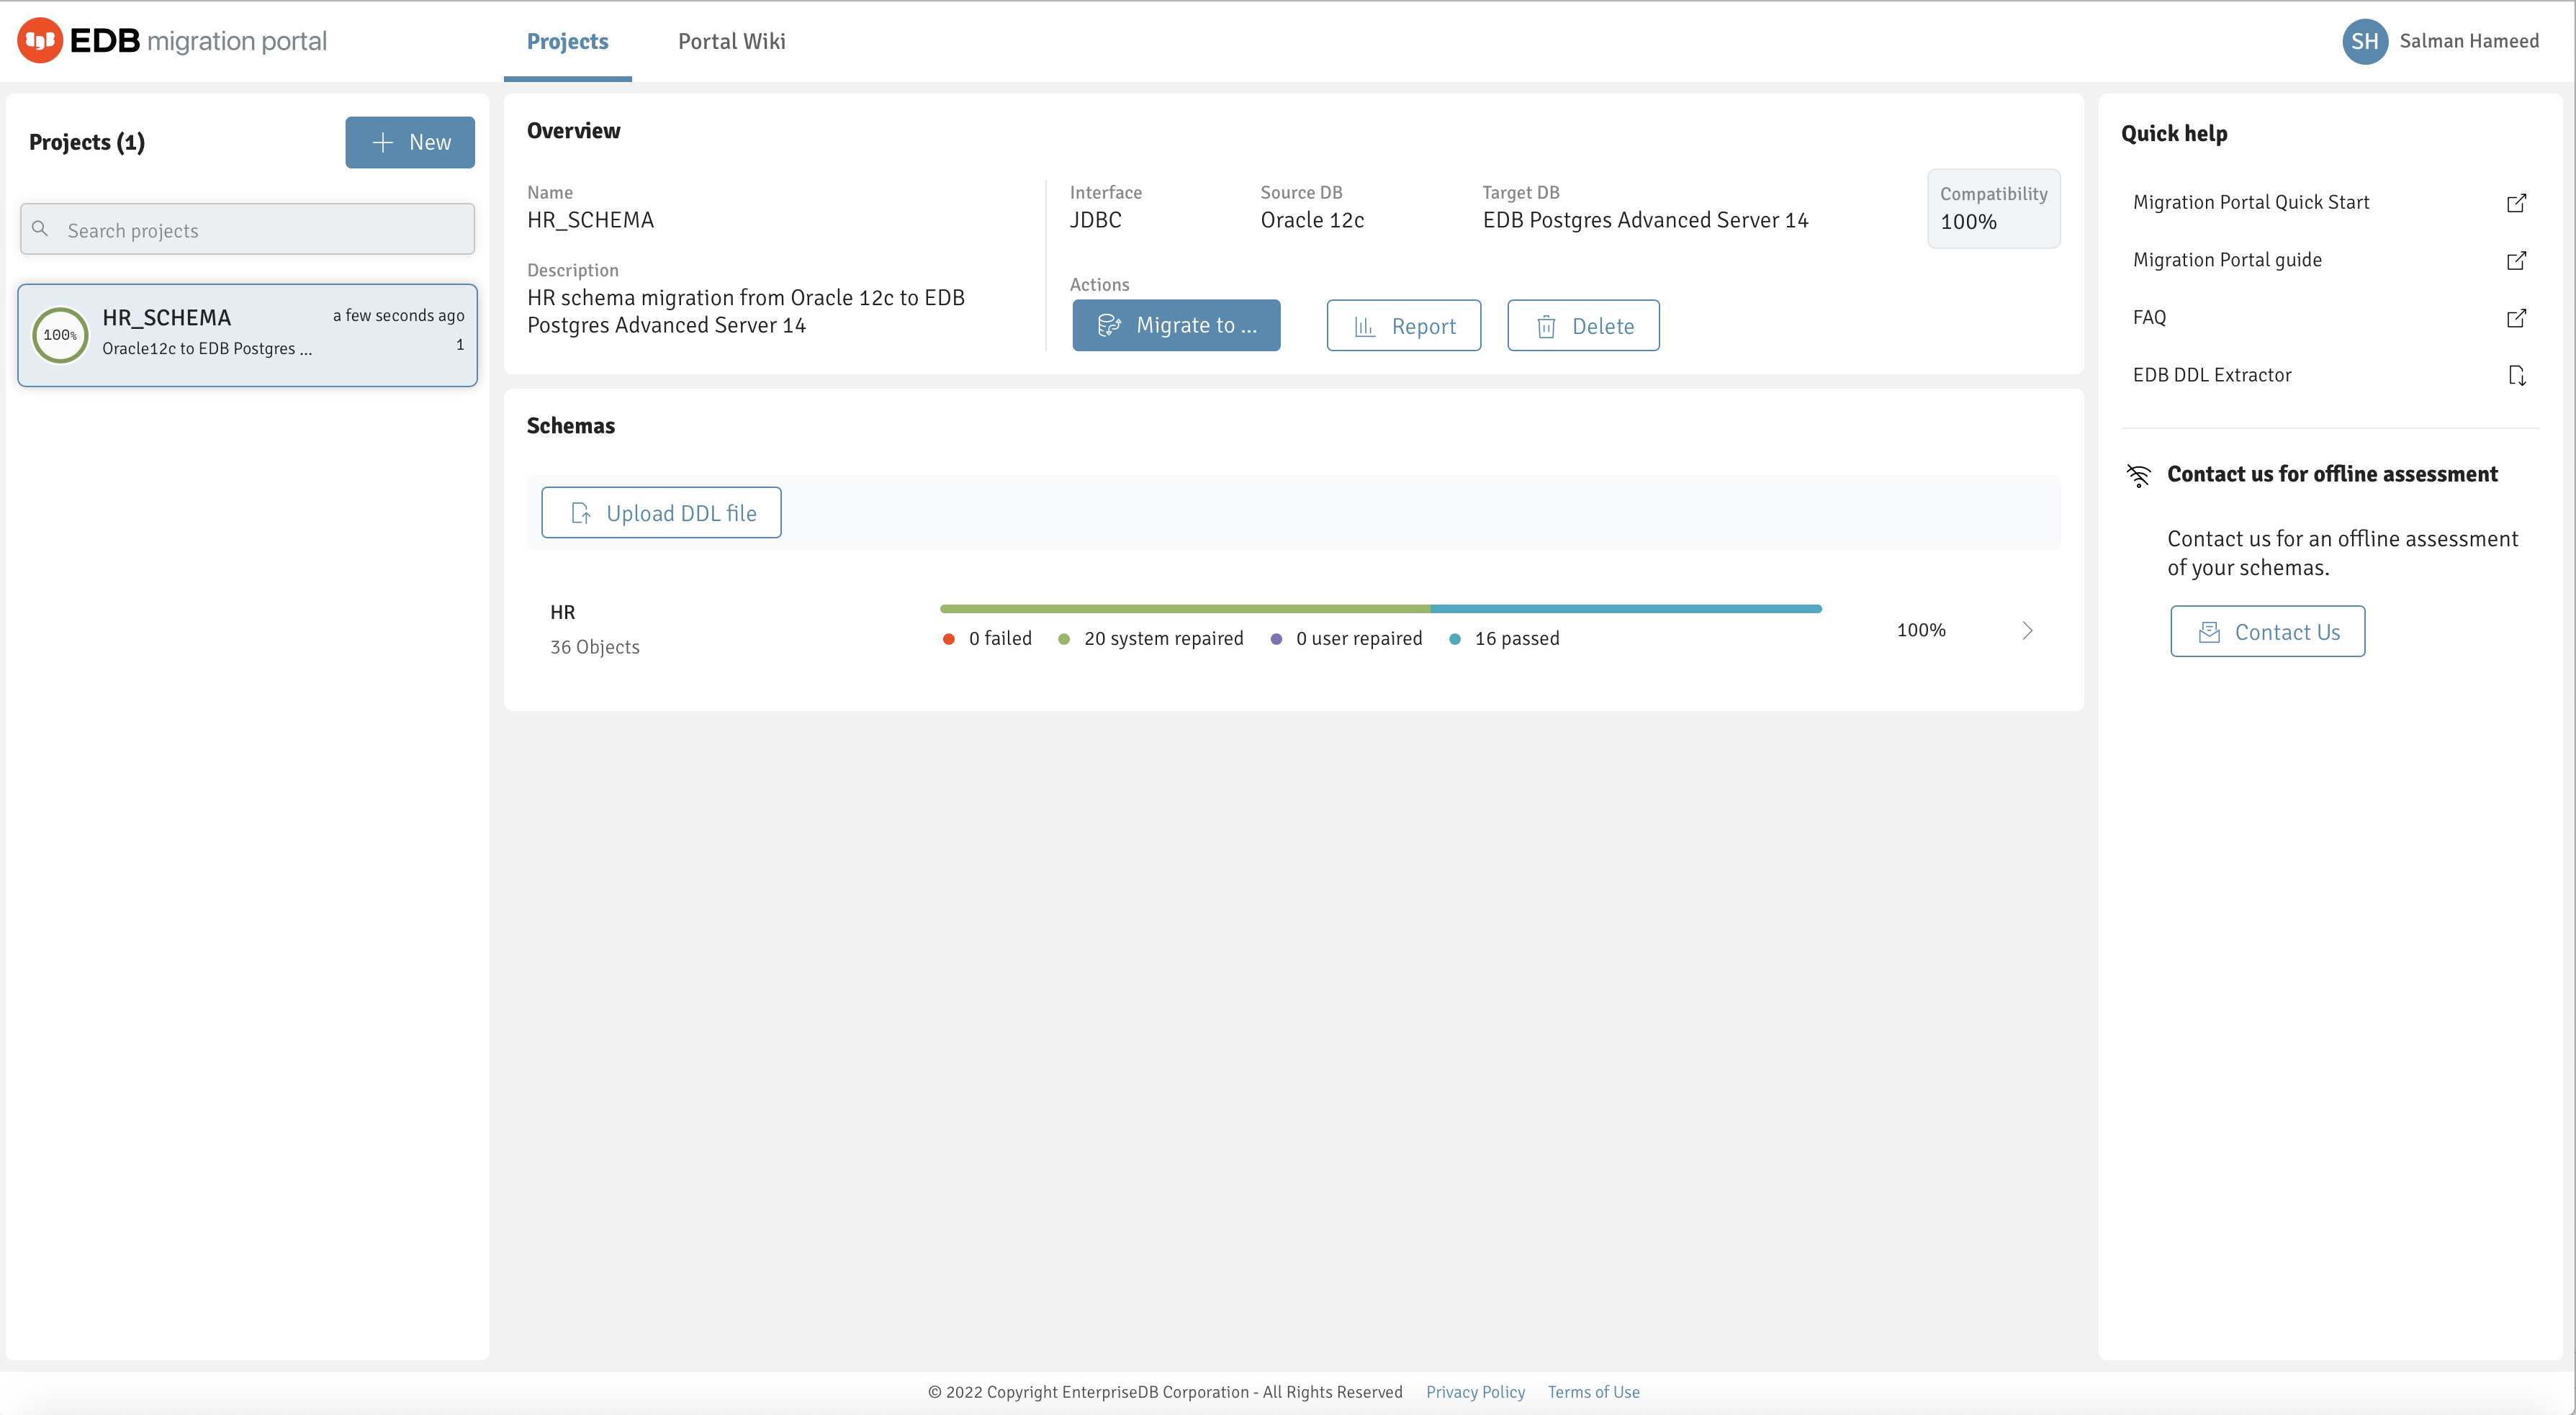Open the Terms of Use link

pos(1593,1391)
